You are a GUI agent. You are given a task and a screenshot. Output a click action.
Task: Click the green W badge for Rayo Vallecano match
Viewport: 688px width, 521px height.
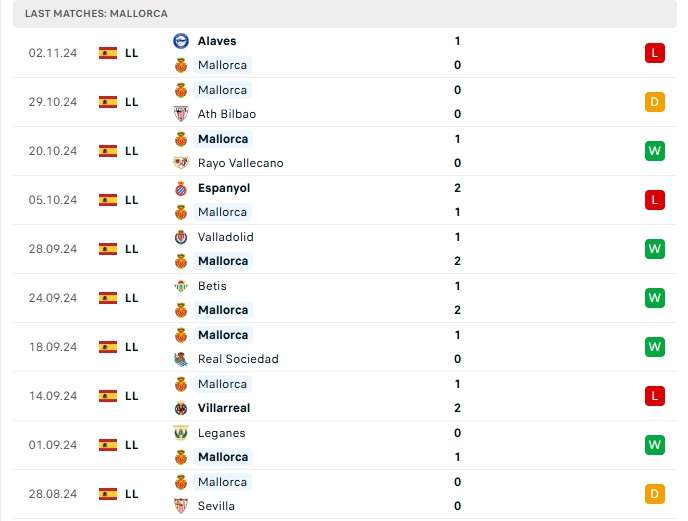(655, 151)
